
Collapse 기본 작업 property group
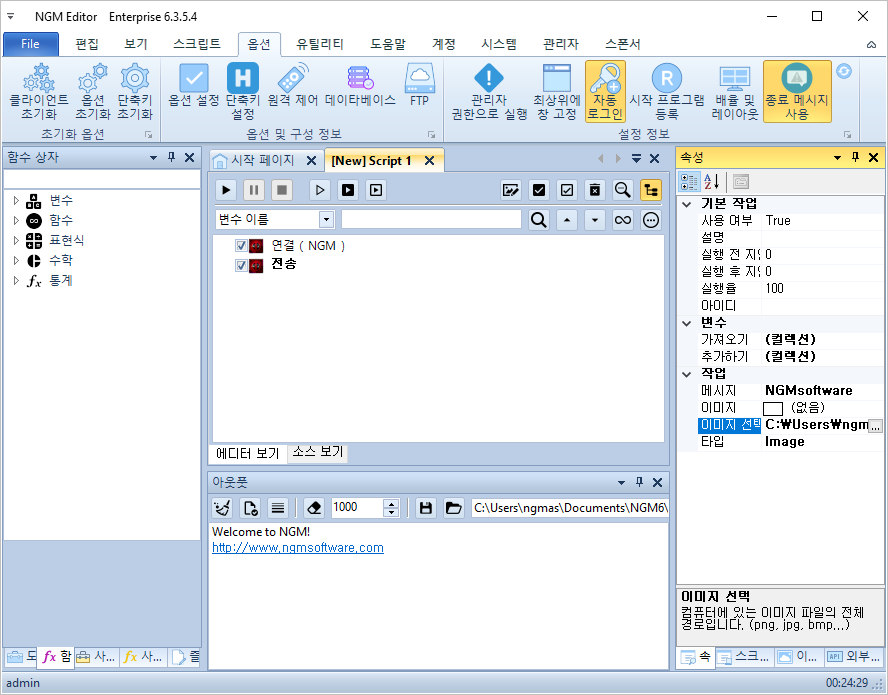(686, 204)
